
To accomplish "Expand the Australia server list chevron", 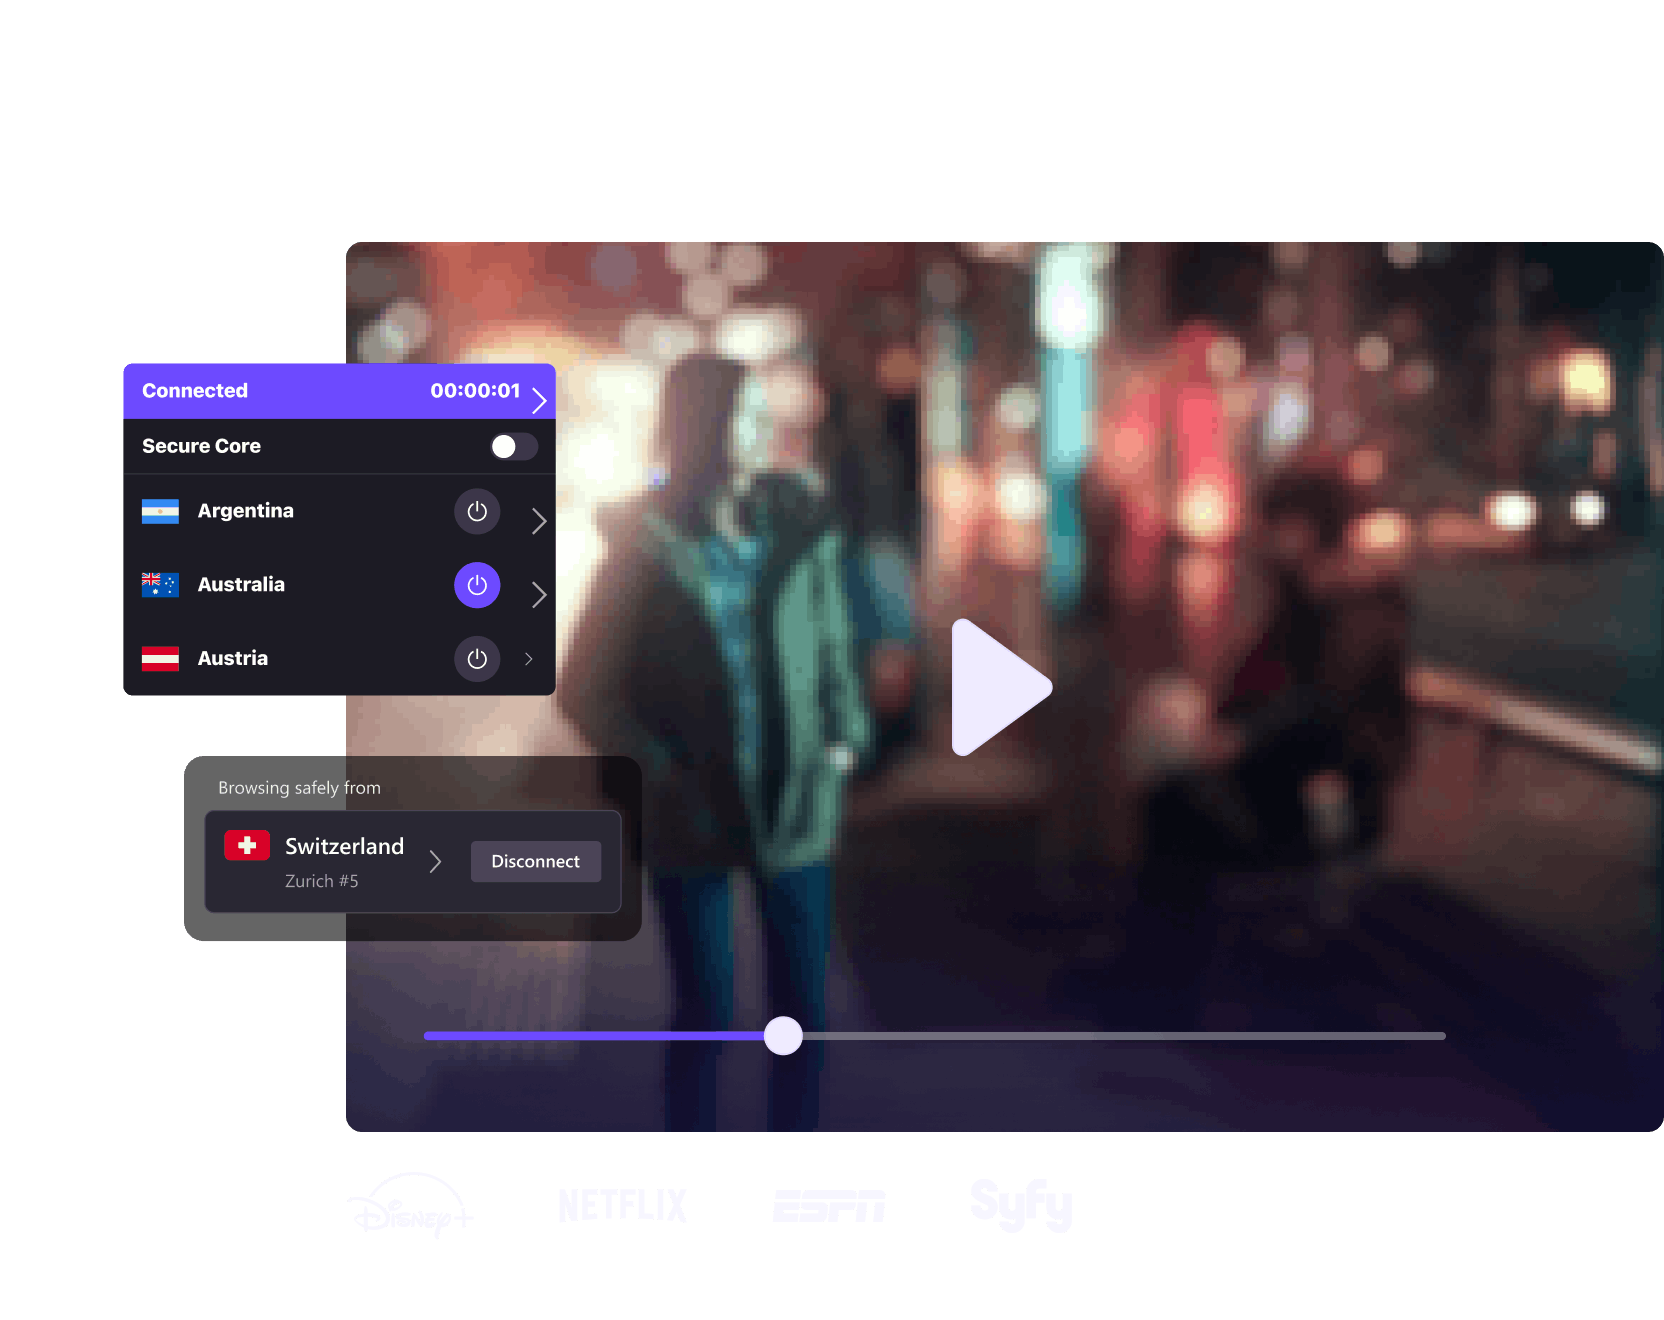I will coord(539,595).
